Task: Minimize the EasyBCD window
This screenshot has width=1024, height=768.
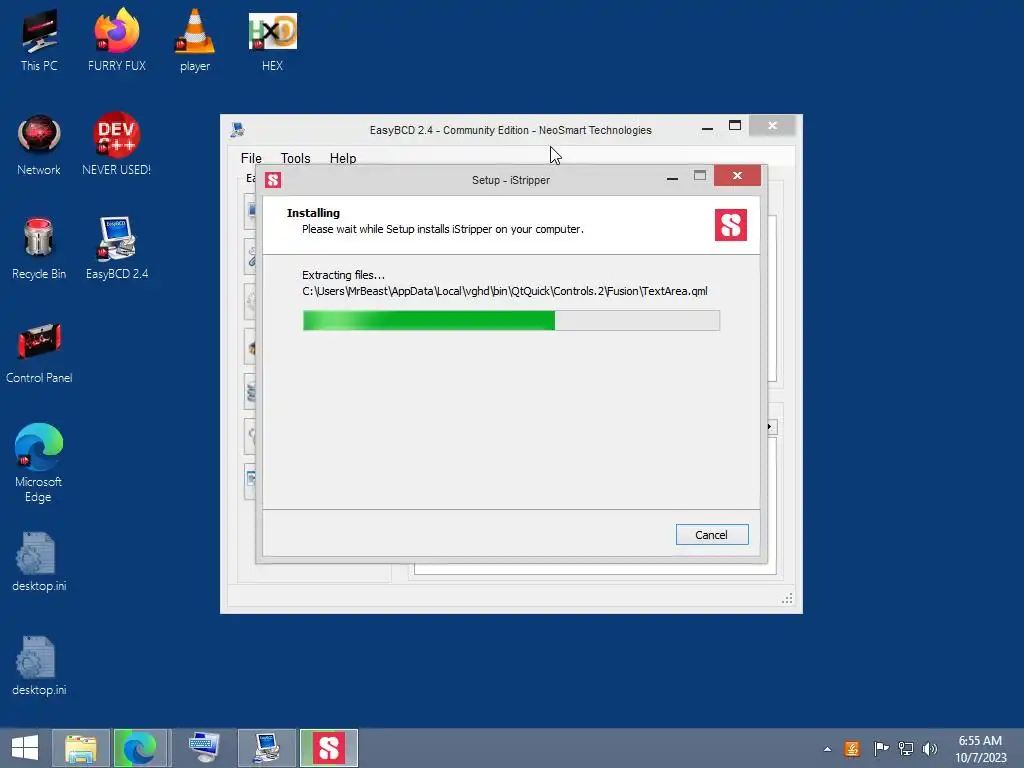Action: click(x=707, y=128)
